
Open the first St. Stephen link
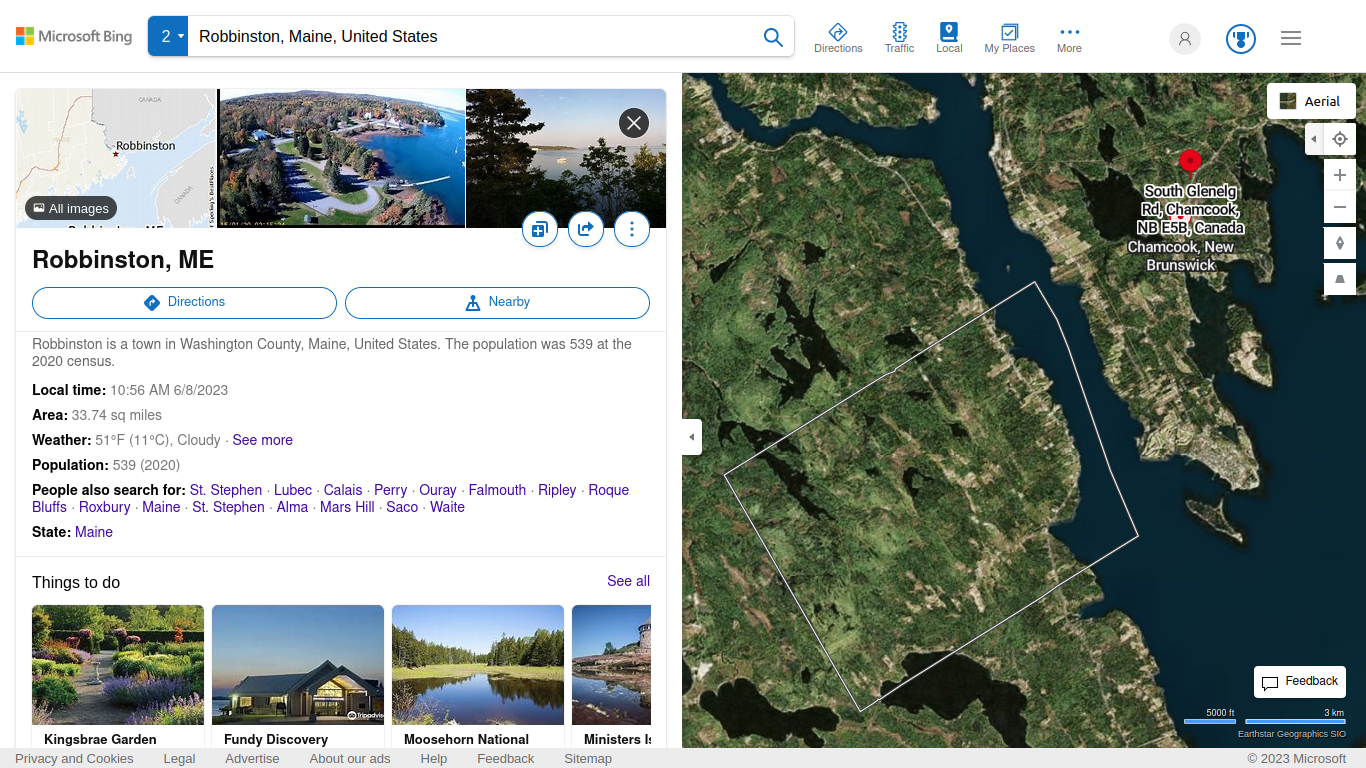226,490
